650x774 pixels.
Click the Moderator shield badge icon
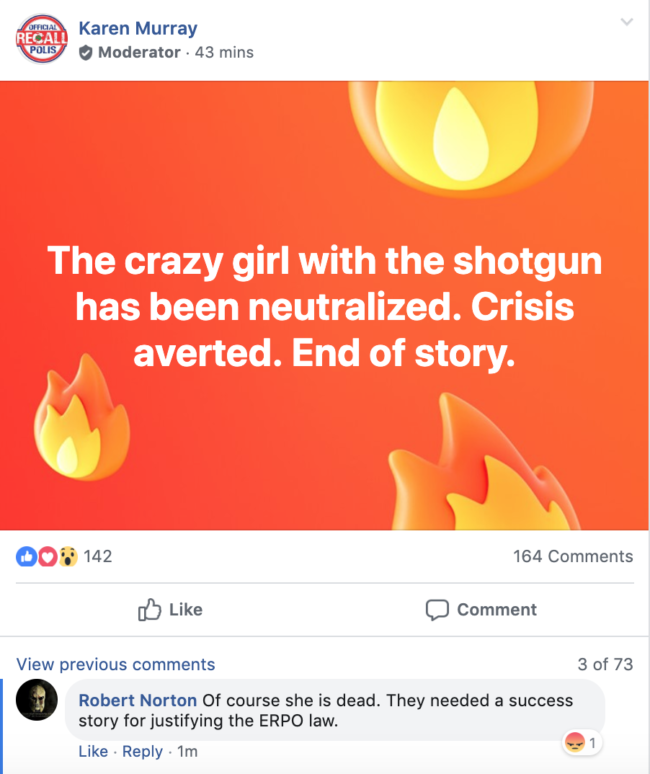pos(86,52)
